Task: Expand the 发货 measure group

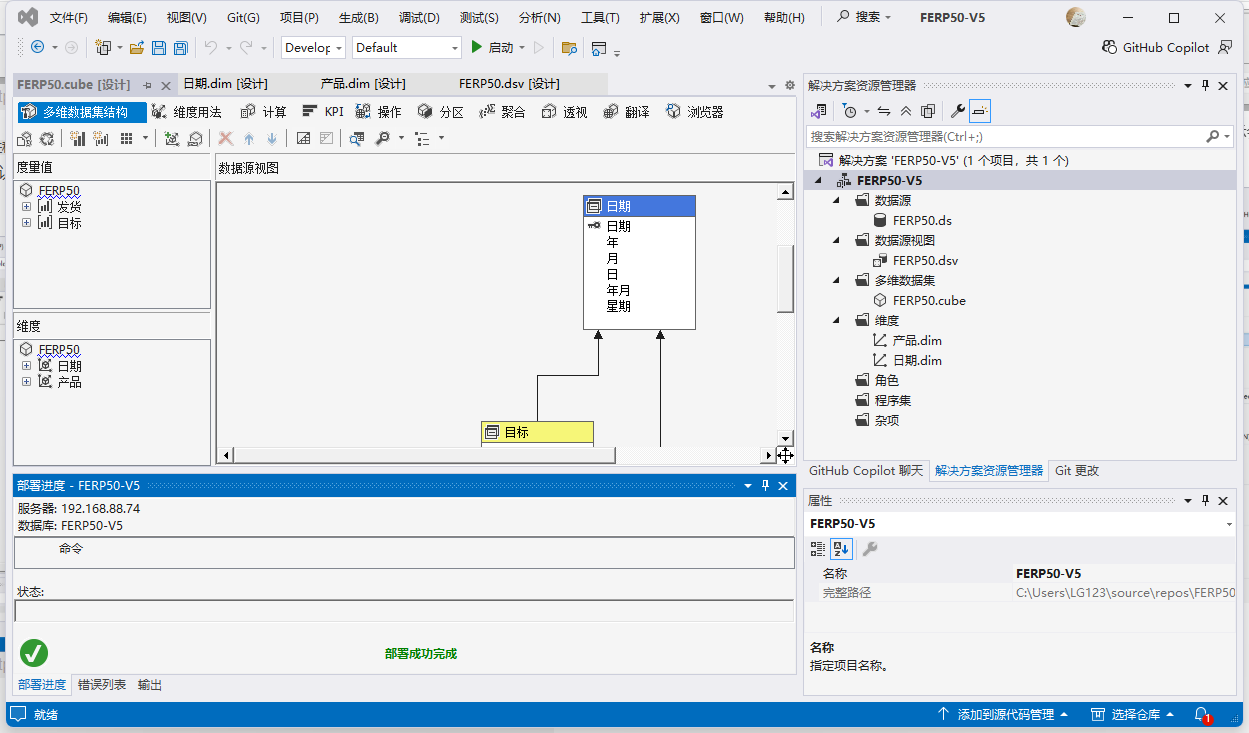Action: [x=27, y=207]
